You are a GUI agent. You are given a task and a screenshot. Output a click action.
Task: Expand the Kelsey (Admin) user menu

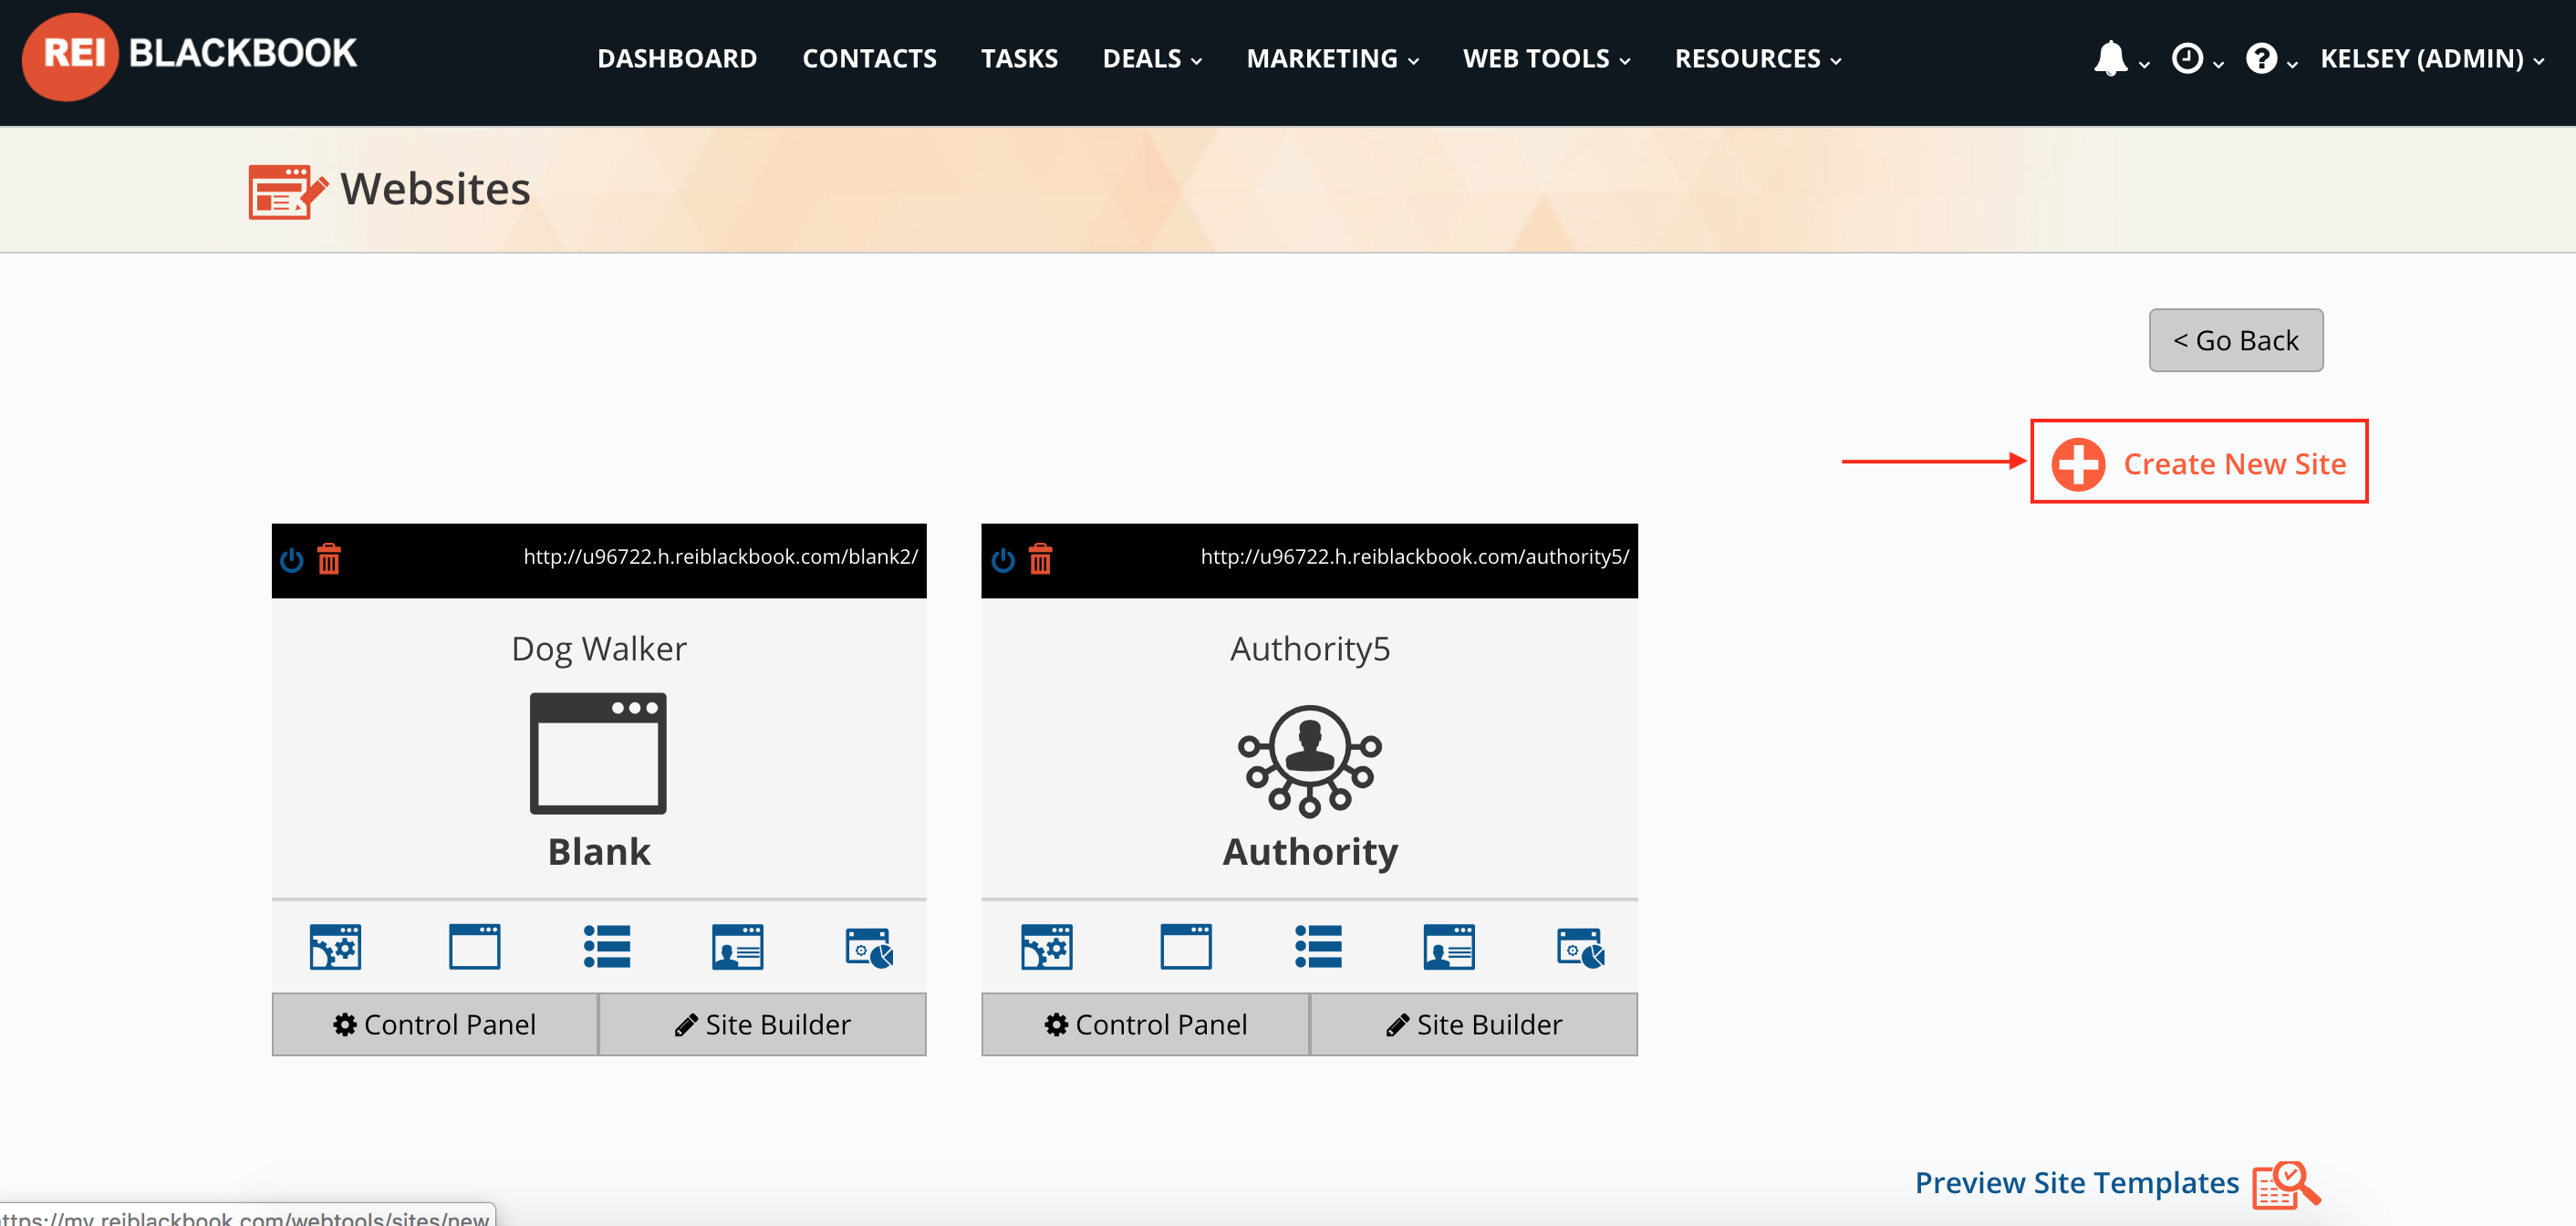2432,59
